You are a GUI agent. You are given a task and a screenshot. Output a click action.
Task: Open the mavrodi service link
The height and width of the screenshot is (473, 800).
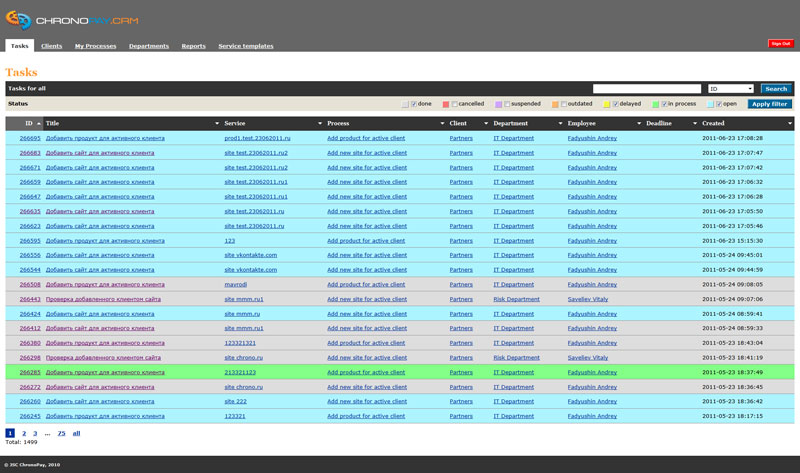click(x=236, y=285)
